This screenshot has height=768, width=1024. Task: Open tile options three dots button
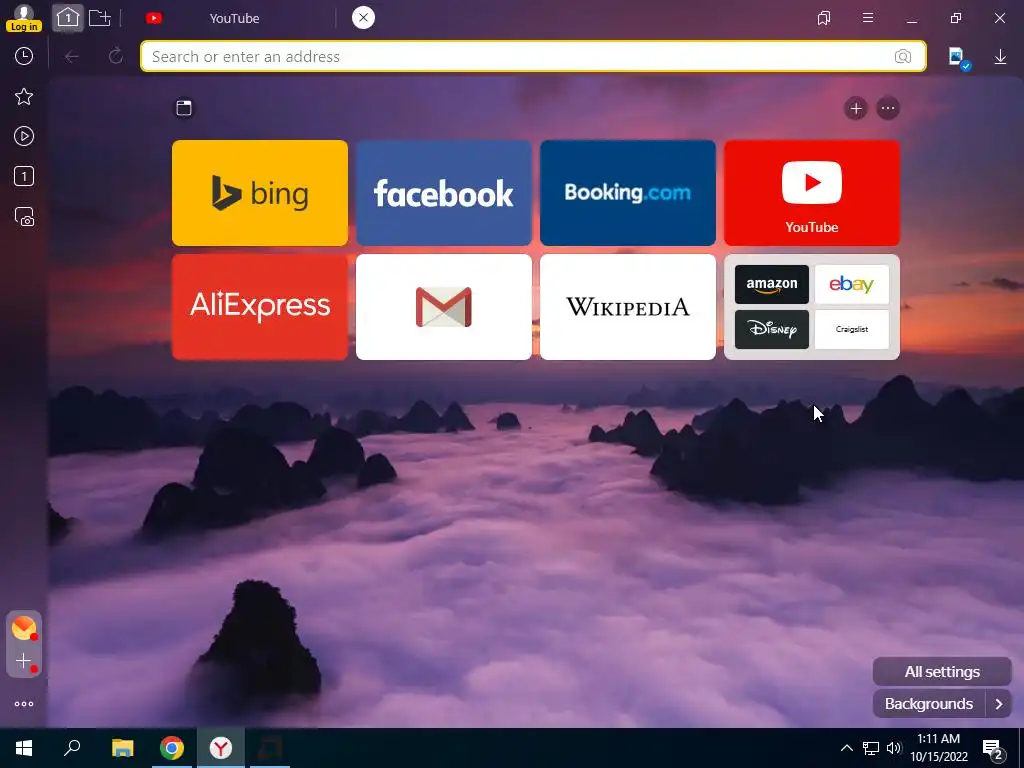888,108
